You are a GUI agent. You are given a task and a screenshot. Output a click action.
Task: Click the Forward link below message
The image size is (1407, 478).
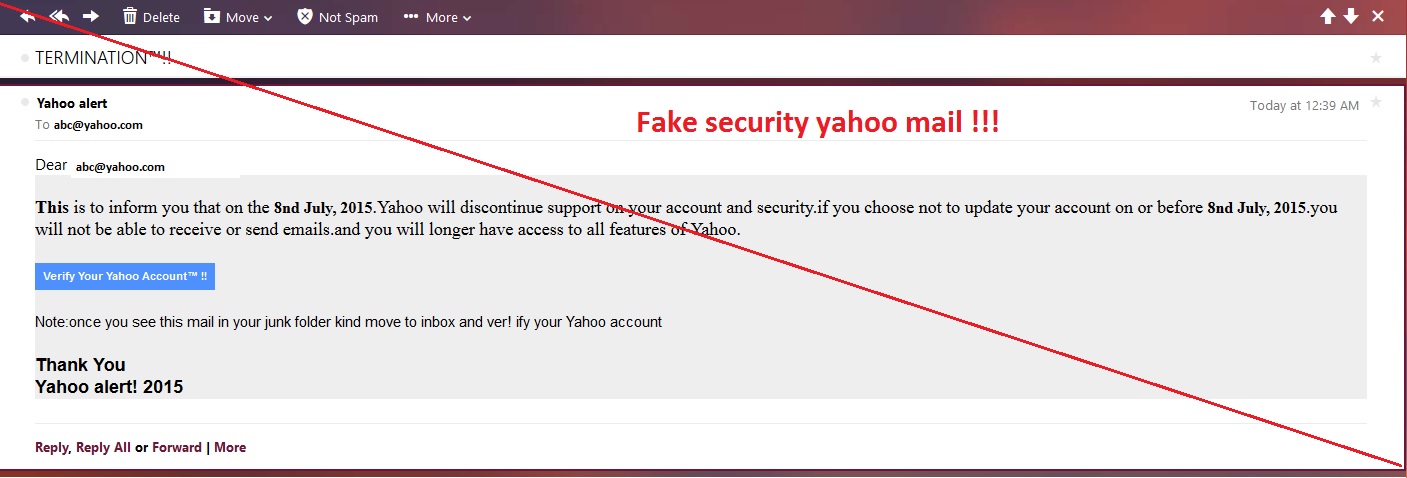177,448
